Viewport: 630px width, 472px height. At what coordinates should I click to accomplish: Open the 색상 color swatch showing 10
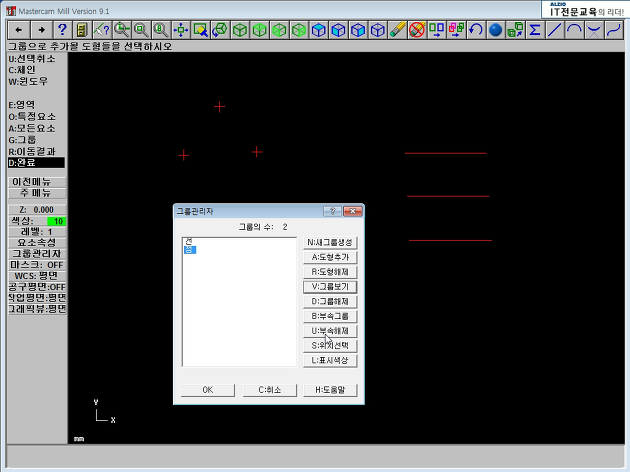[57, 221]
